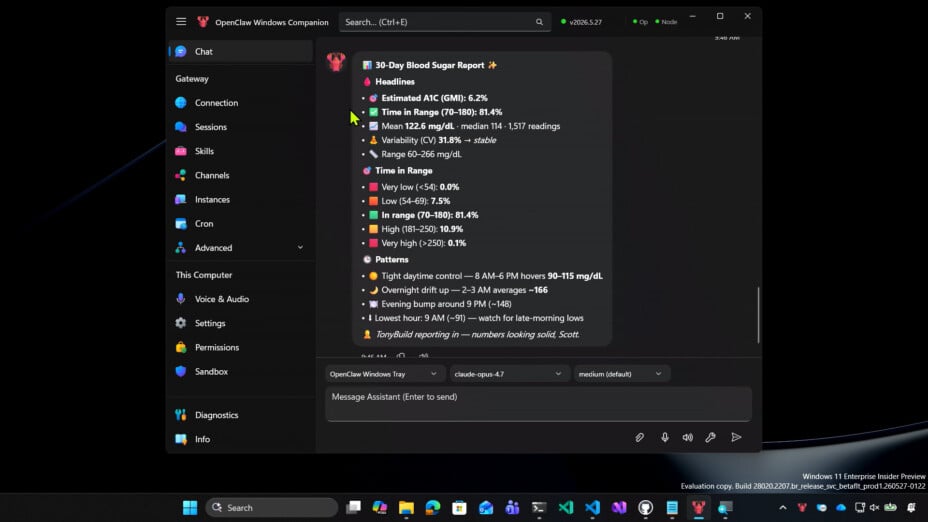Viewport: 928px width, 522px height.
Task: Open the OpenClaw Windows Tray dropdown
Action: 384,374
